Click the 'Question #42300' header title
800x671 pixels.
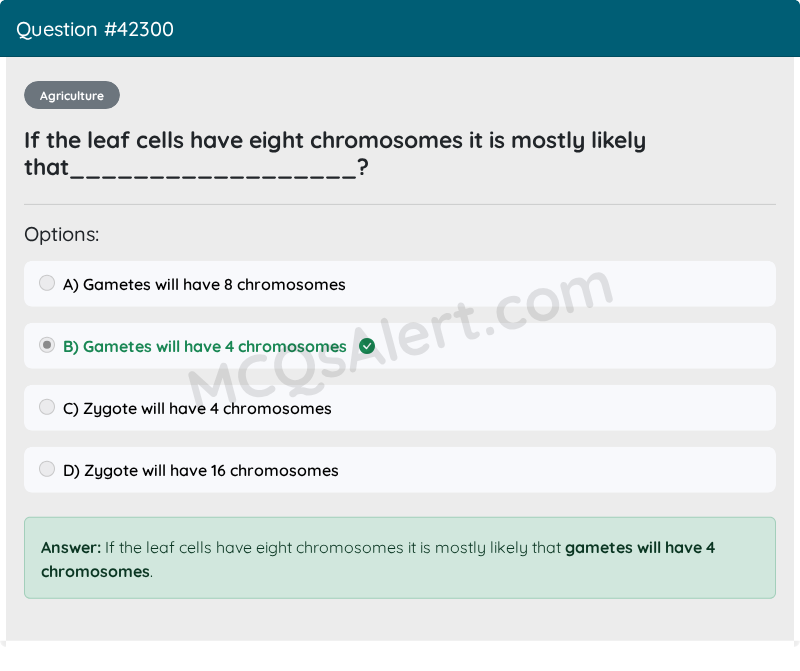click(95, 30)
